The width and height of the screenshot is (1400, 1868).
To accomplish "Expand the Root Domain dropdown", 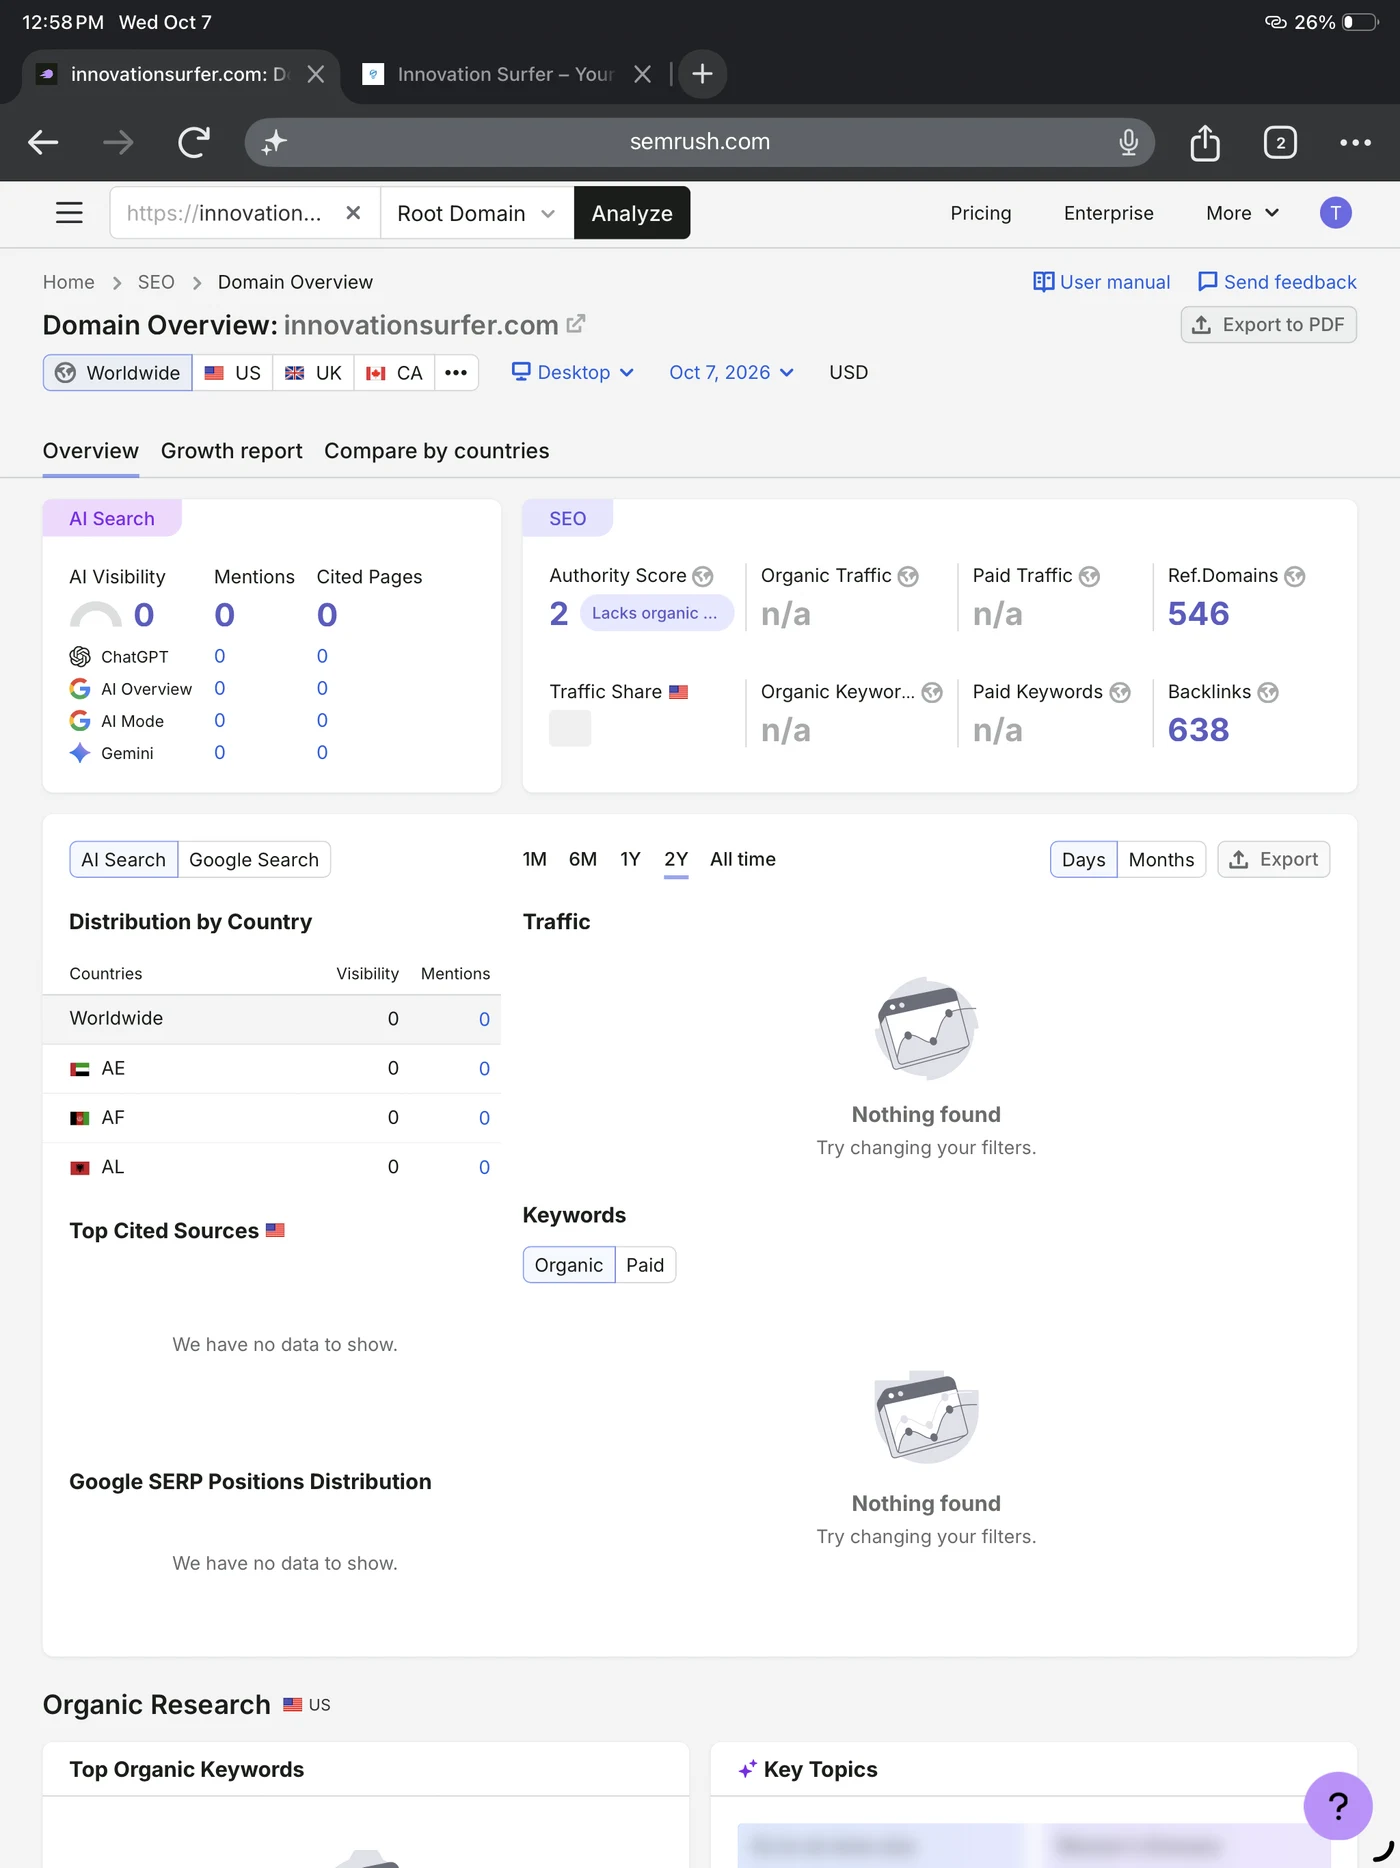I will click(477, 213).
